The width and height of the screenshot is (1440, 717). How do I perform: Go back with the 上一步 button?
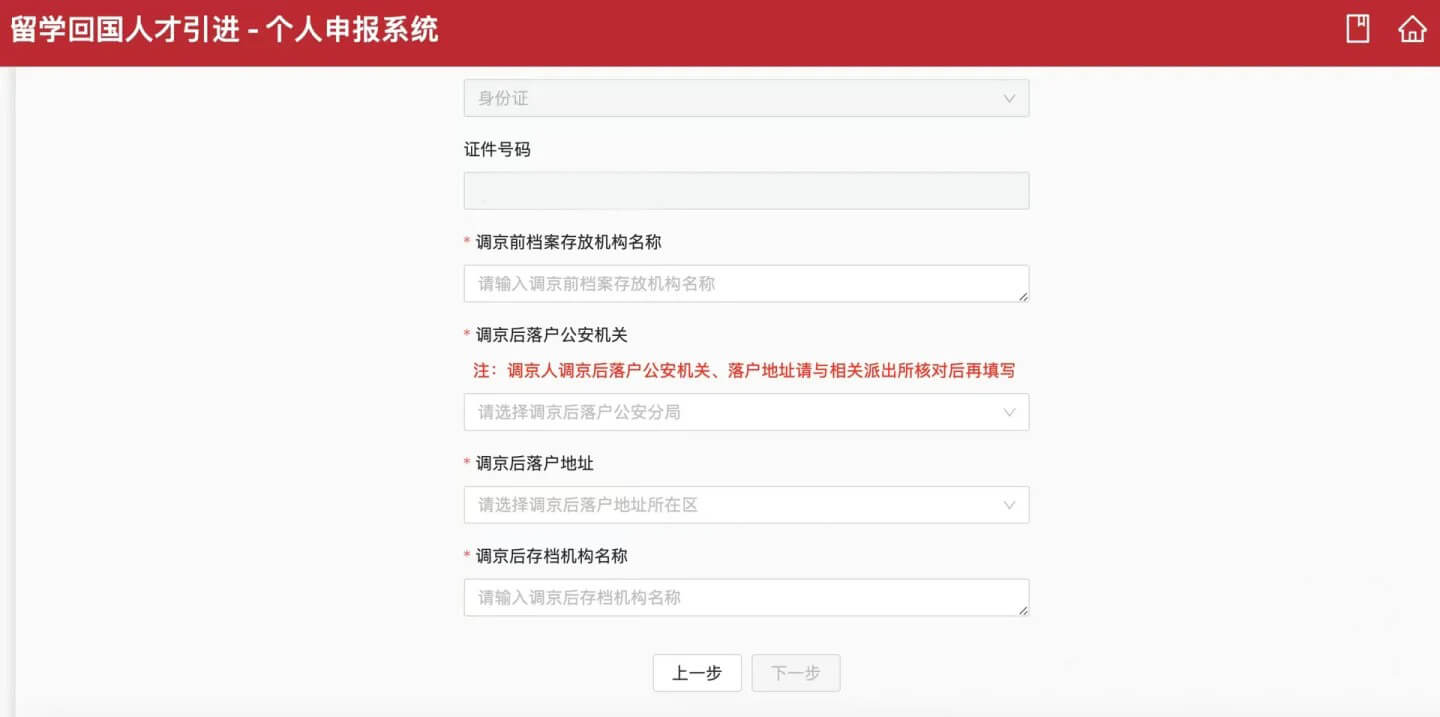tap(696, 673)
